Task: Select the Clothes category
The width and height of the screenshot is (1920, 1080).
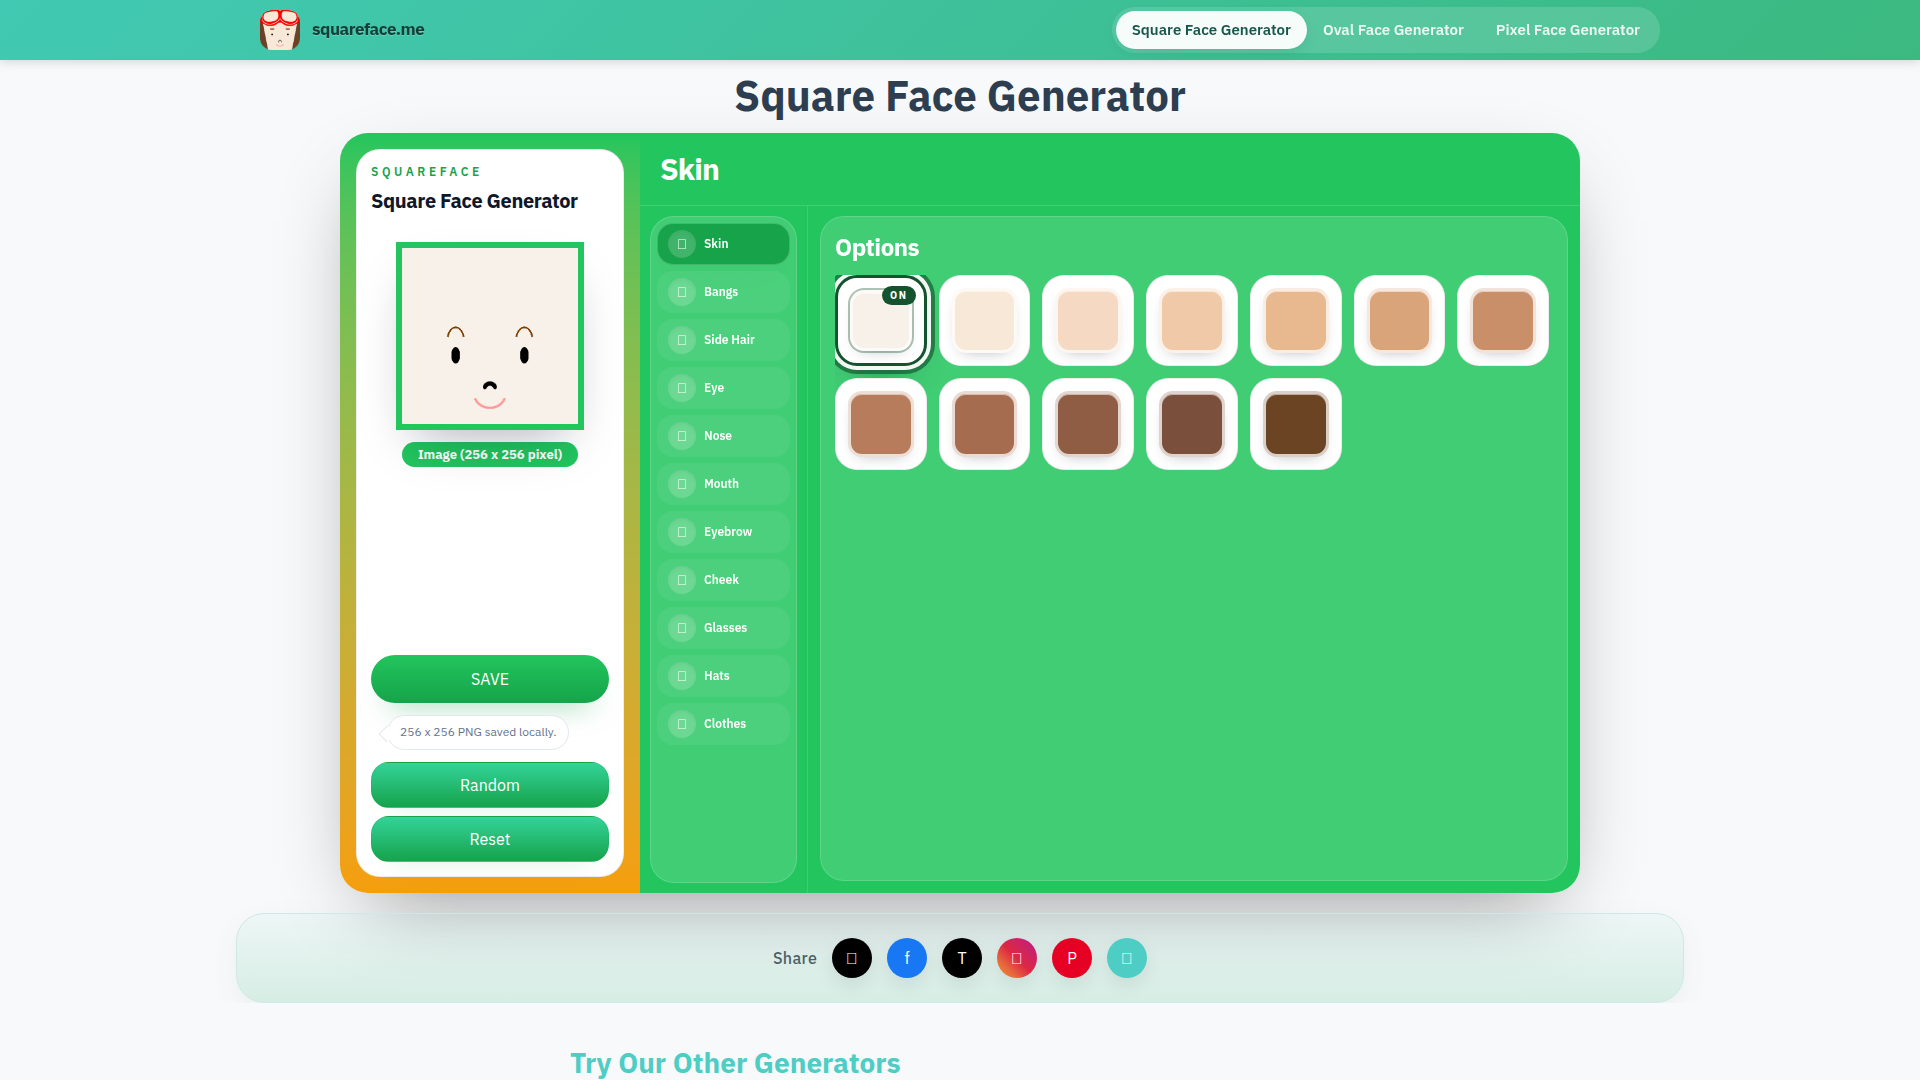Action: pos(723,724)
